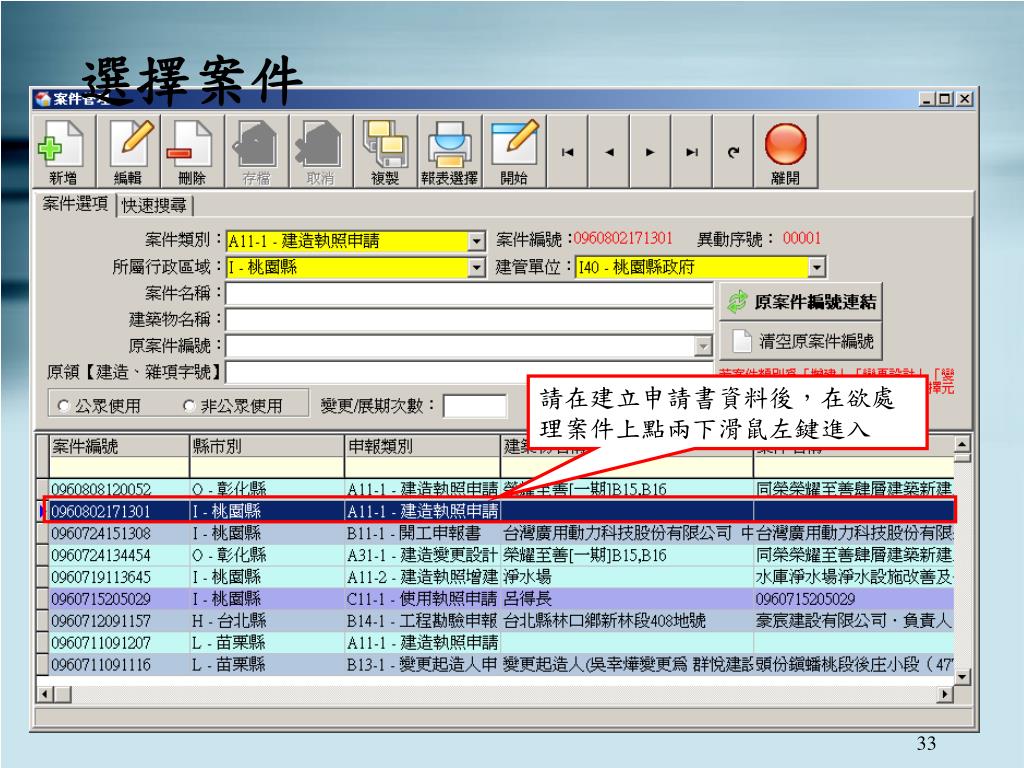Go to previous record arrow
Screen dimensions: 1024x768
(609, 152)
